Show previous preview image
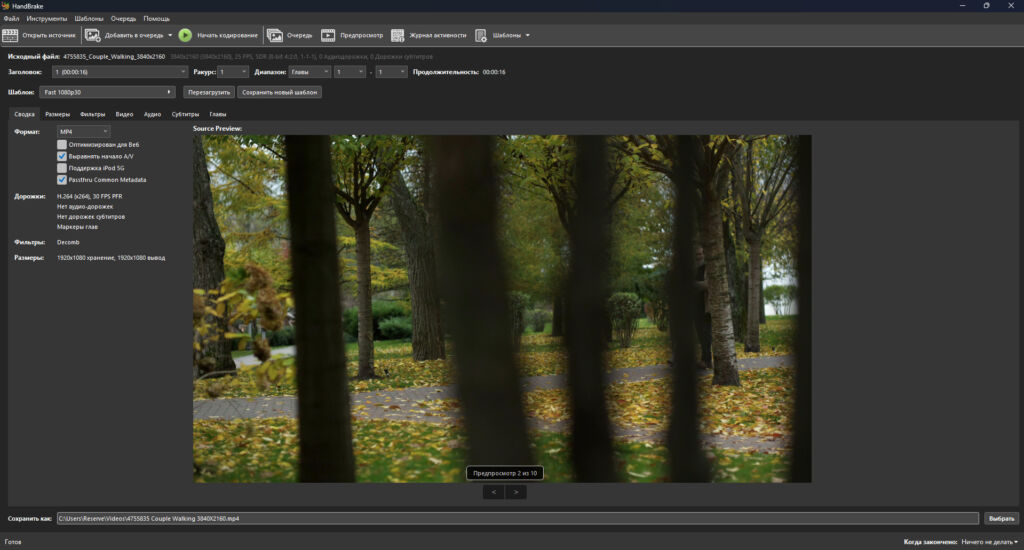Image resolution: width=1024 pixels, height=550 pixels. 494,492
